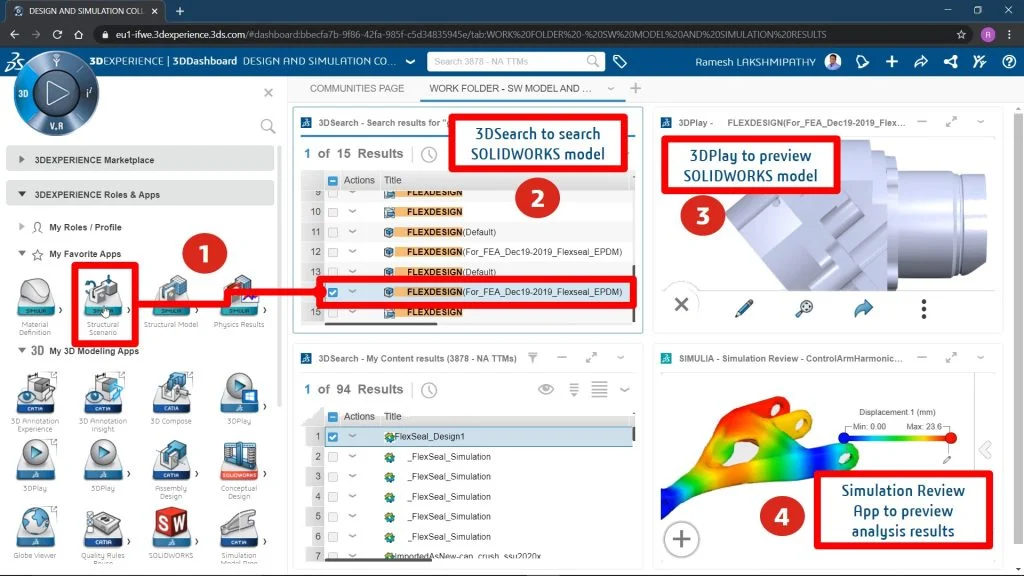1024x576 pixels.
Task: Click the My Roles / Profile link
Action: coord(85,227)
